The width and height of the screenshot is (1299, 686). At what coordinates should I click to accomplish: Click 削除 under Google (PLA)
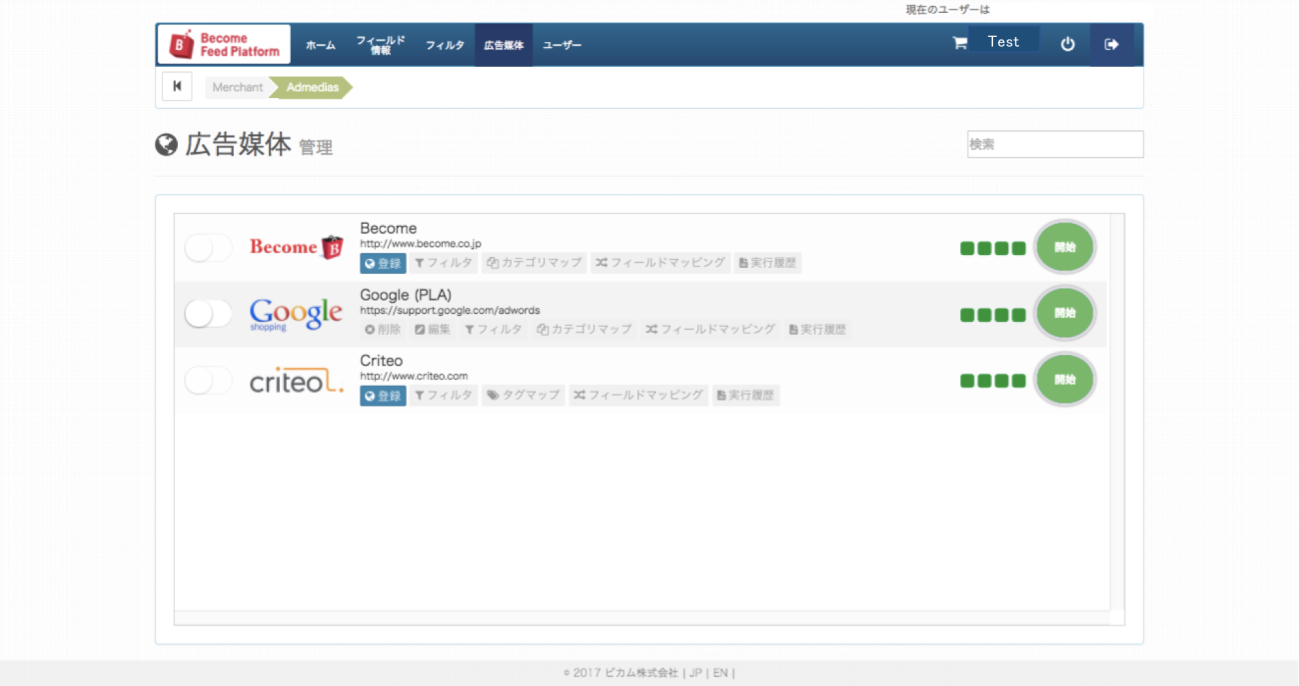click(x=383, y=329)
